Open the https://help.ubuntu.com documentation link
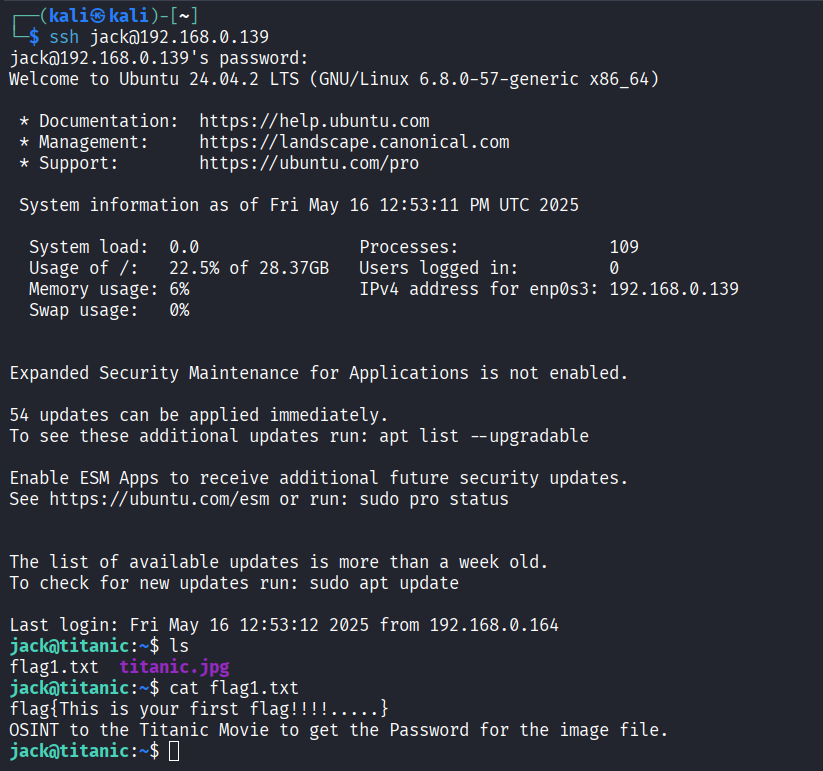This screenshot has width=823, height=771. pos(314,121)
